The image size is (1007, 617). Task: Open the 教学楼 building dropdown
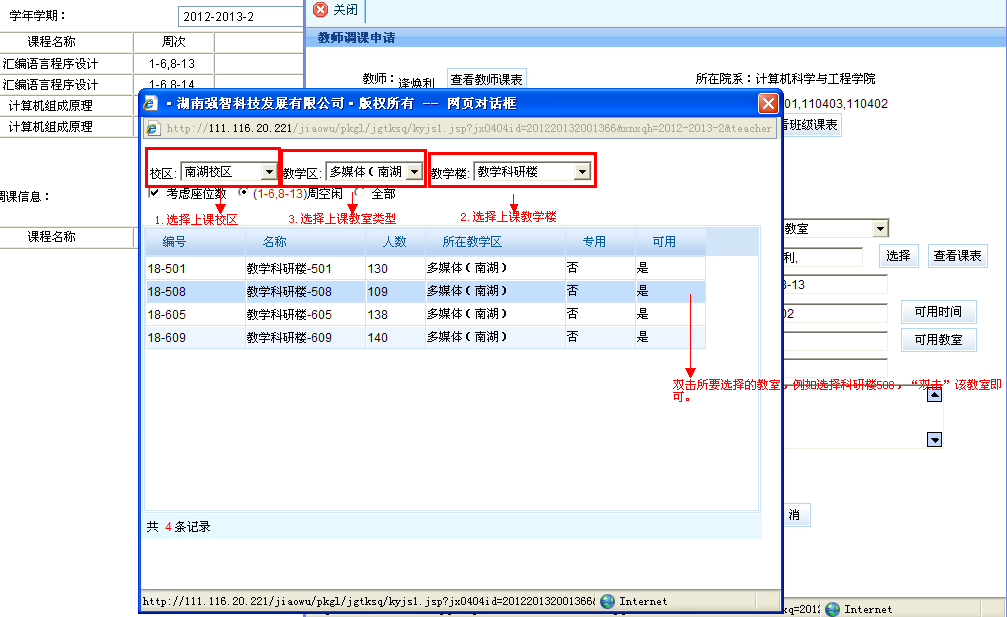tap(582, 172)
